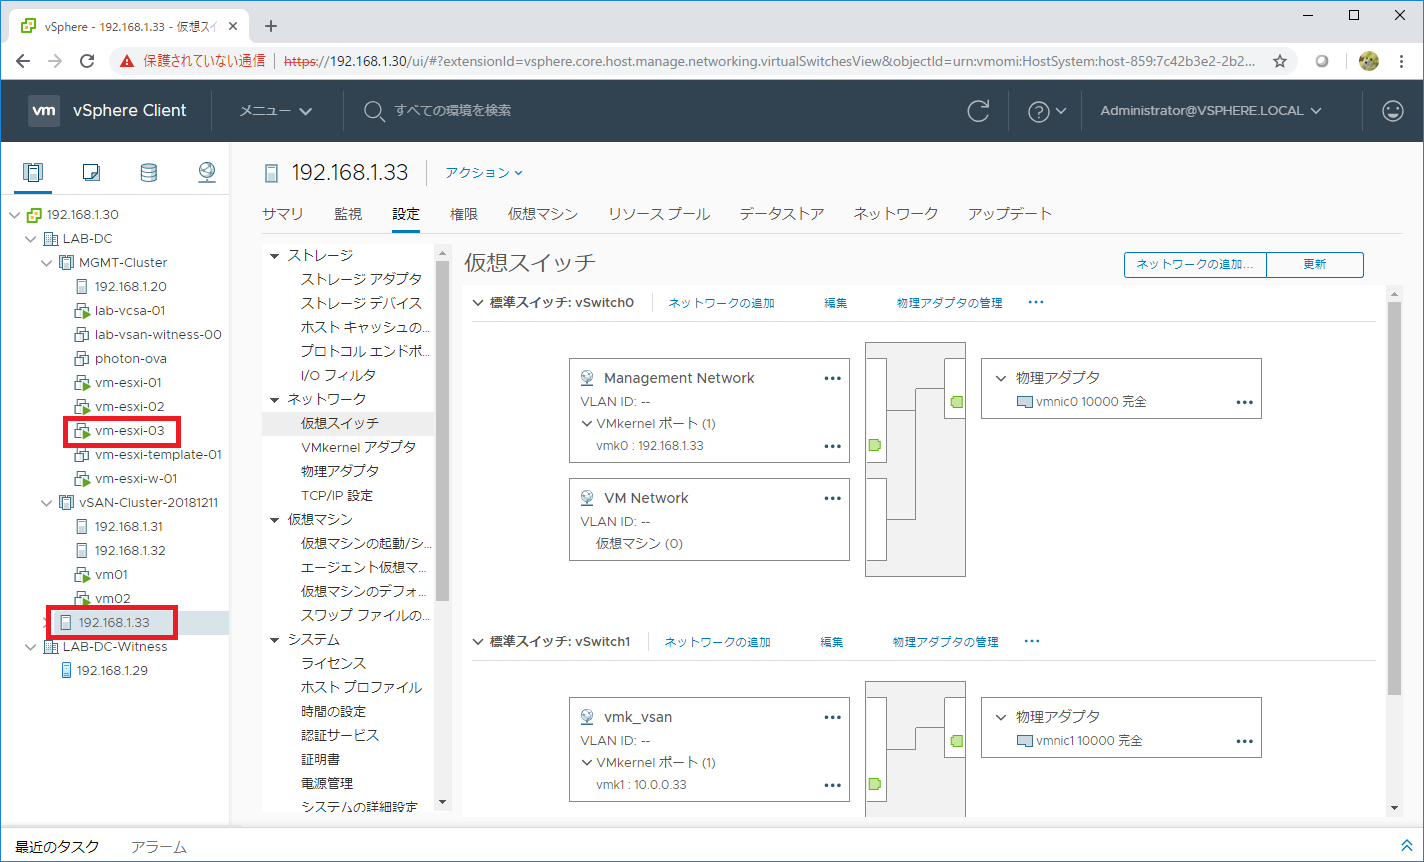Collapse the 192.168.1.30 vCenter tree node
1424x862 pixels.
[14, 215]
